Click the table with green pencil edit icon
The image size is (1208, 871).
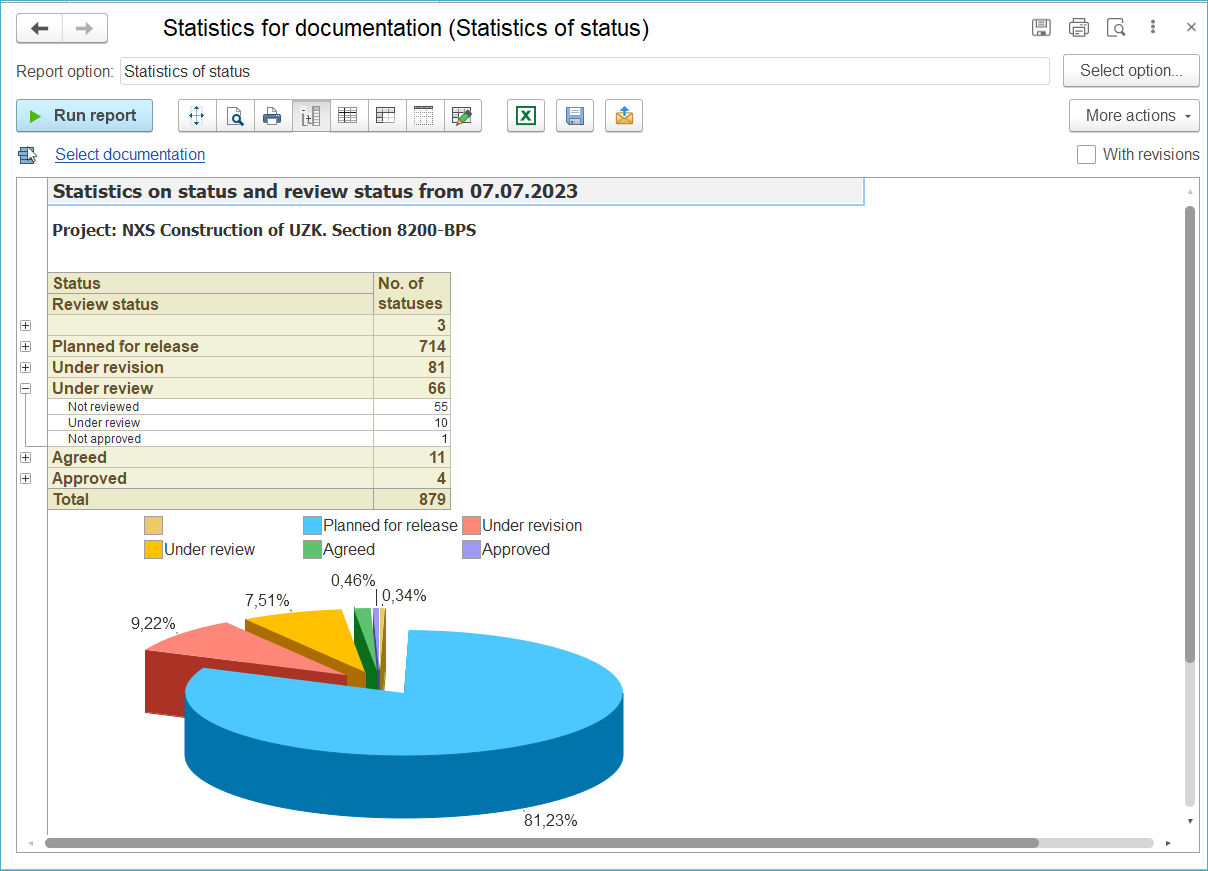(x=462, y=116)
